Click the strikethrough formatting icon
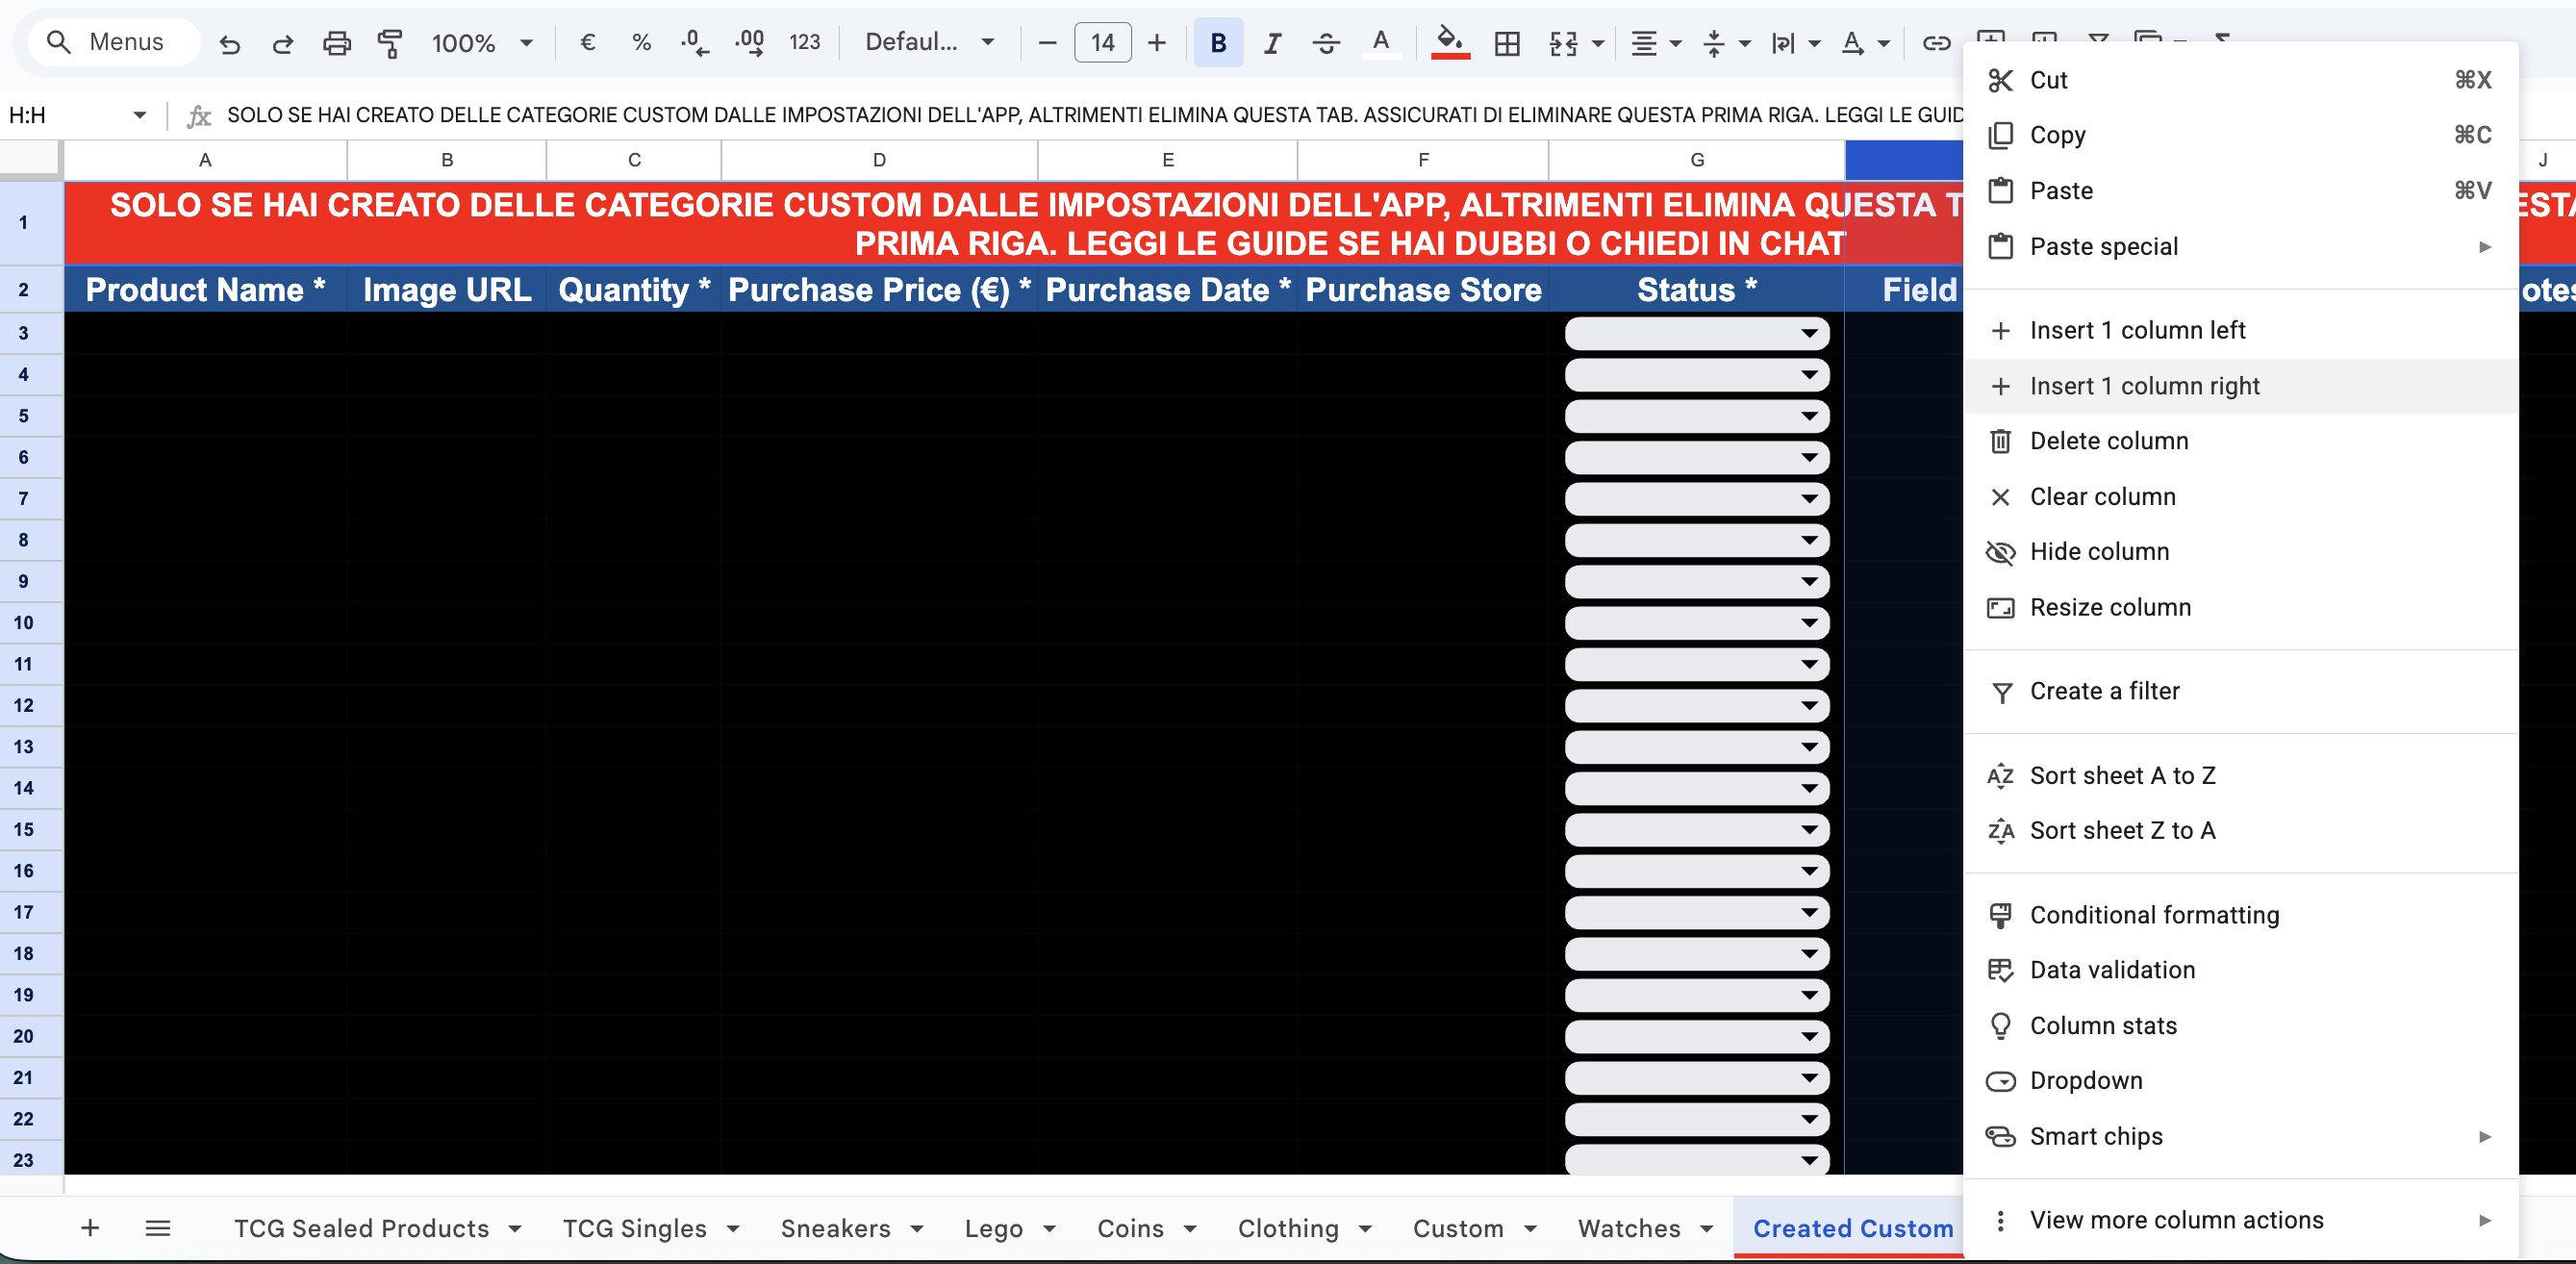2576x1264 pixels. point(1326,43)
